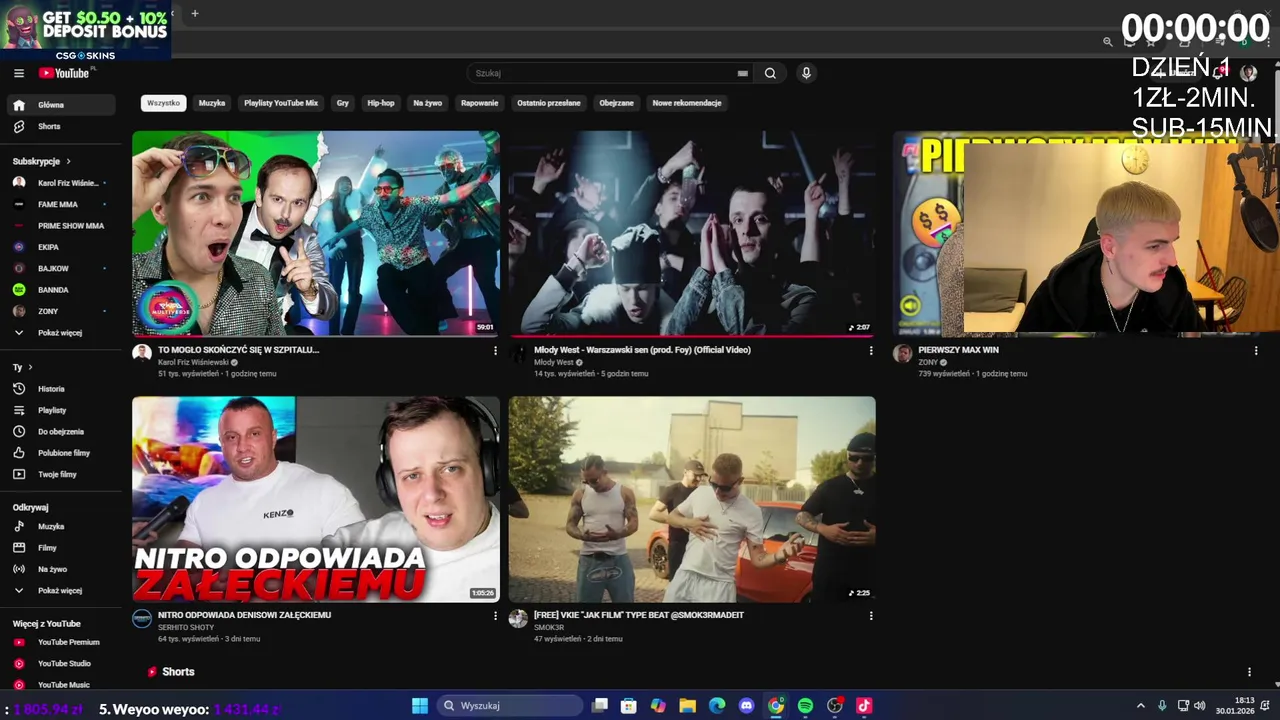Start voice search with the microphone icon
Screen dimensions: 1280x720
806,73
